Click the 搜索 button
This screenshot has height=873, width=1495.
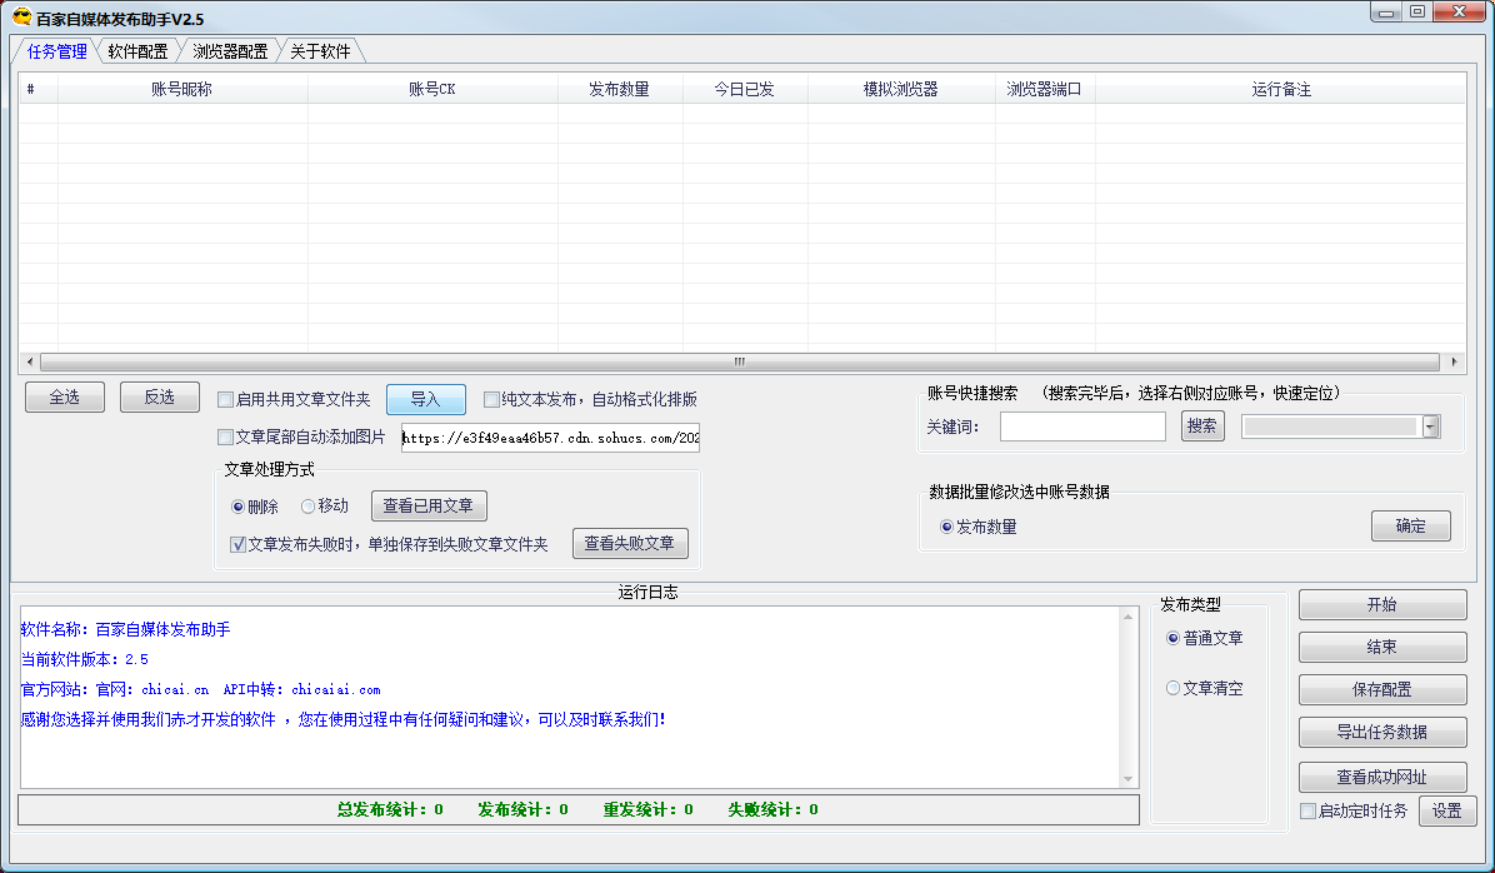[x=1203, y=426]
